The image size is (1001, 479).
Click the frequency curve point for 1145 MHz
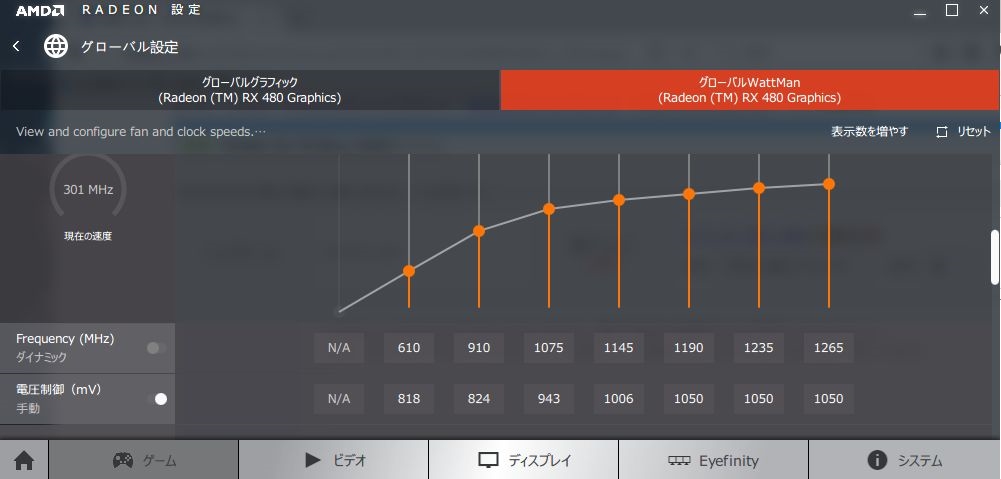(619, 200)
